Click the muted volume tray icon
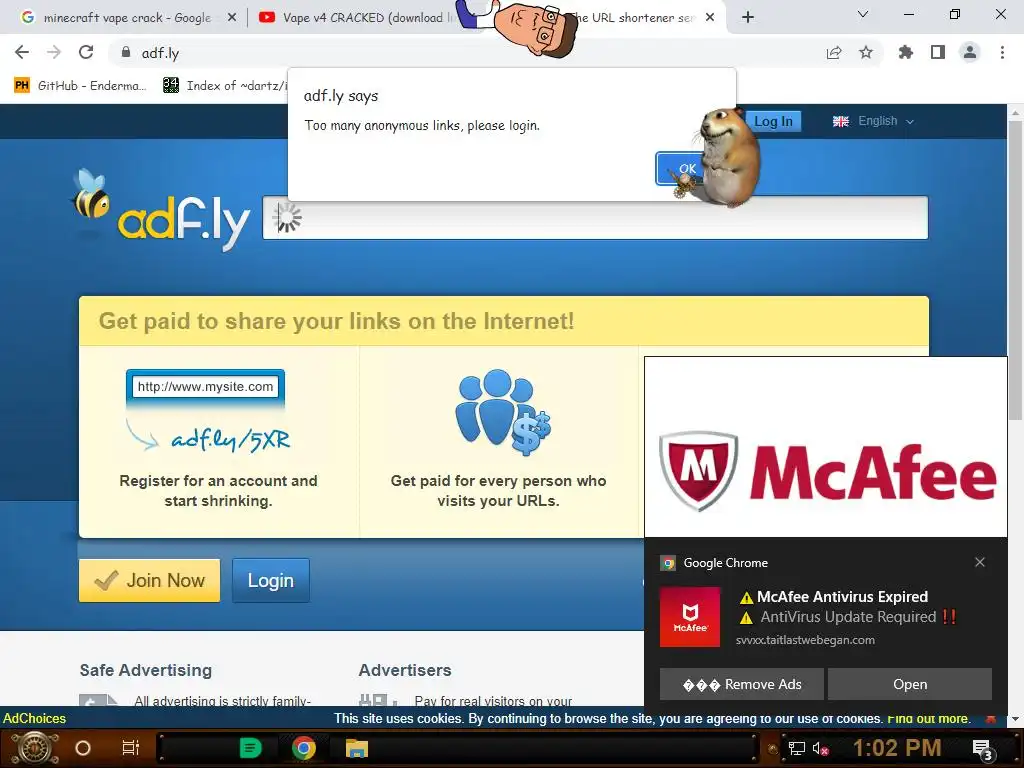Viewport: 1024px width, 768px height. click(820, 748)
